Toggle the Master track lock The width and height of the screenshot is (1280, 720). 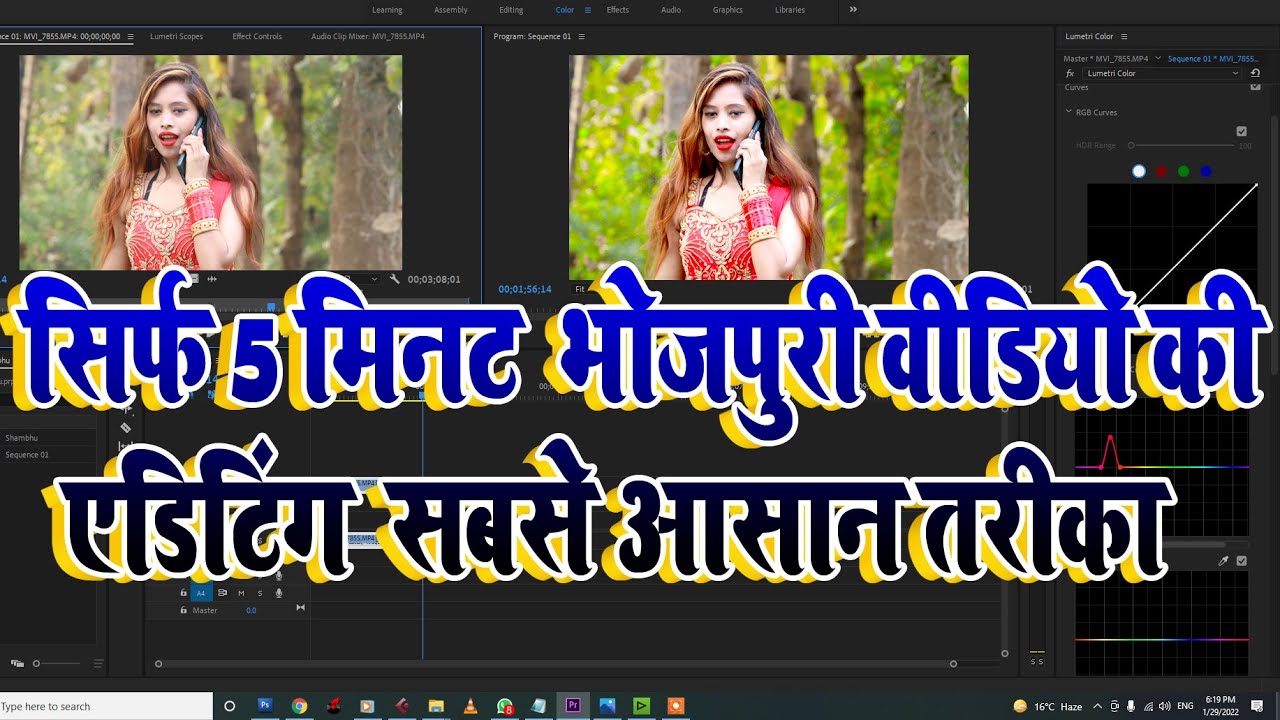click(x=183, y=610)
